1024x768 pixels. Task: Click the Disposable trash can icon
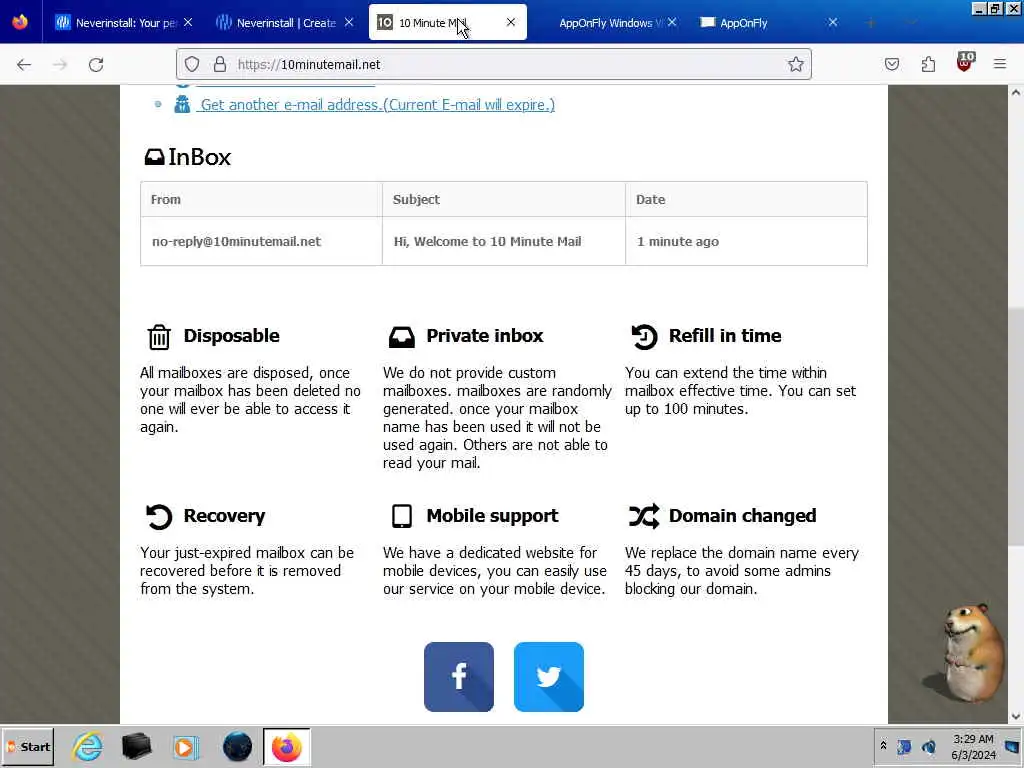tap(159, 337)
